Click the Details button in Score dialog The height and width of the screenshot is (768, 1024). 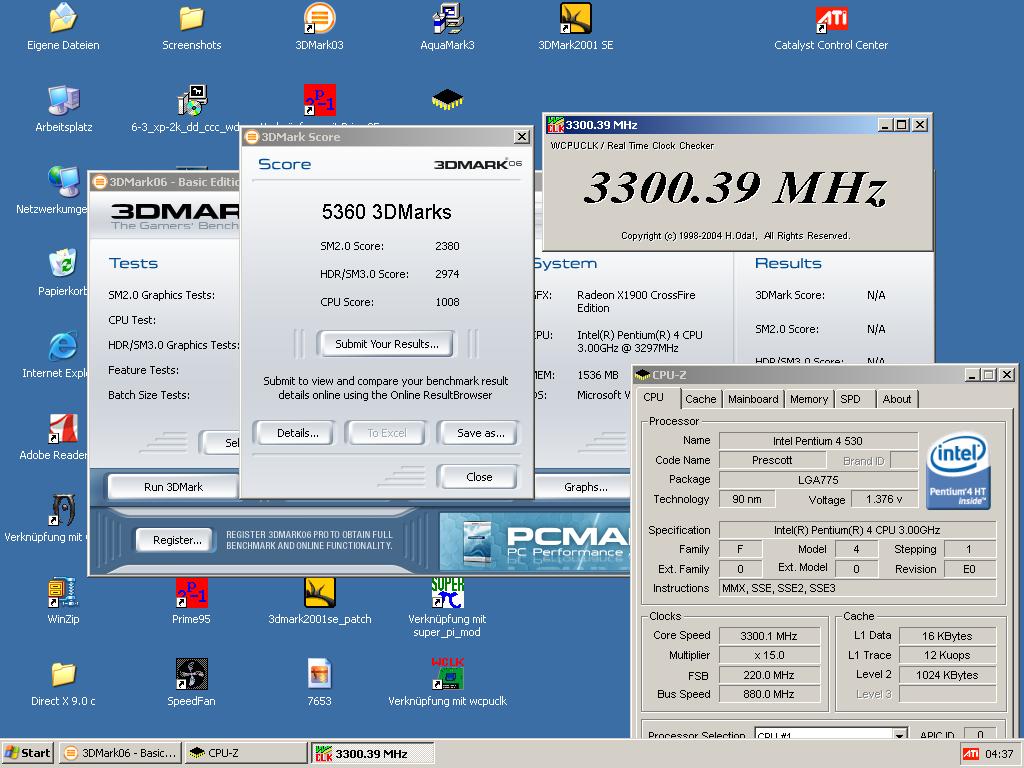click(x=297, y=433)
